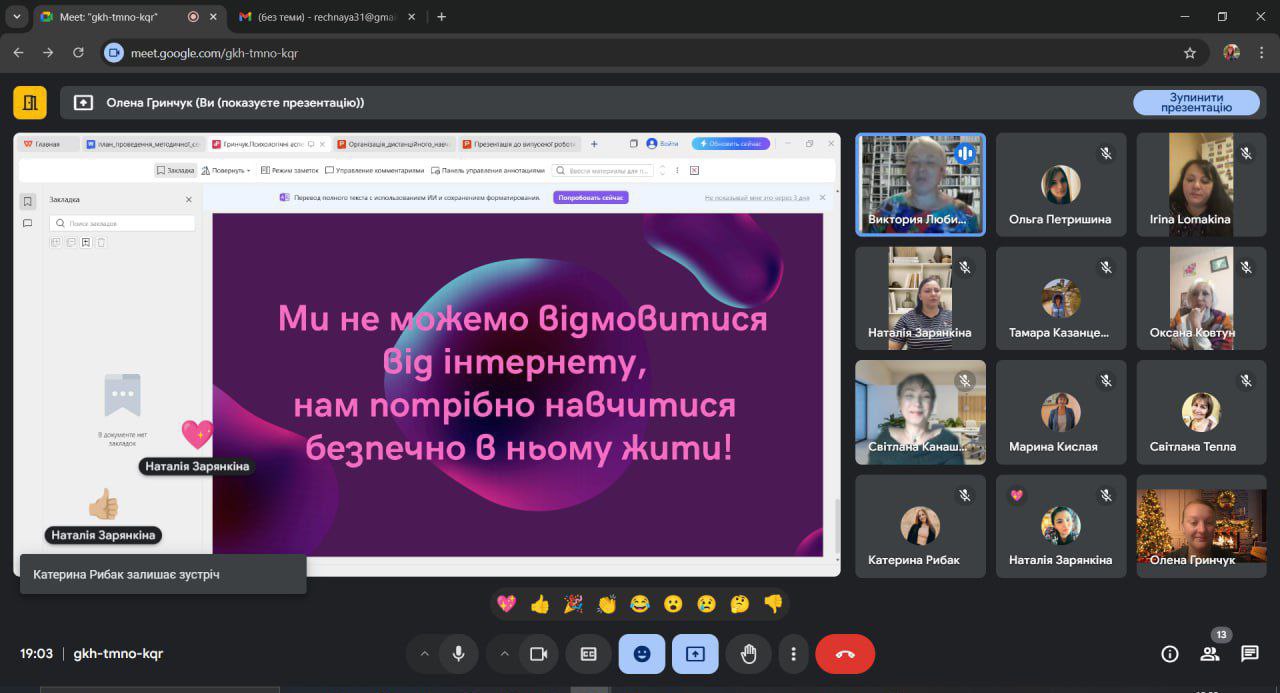This screenshot has height=693, width=1280.
Task: Click the bookmark search field in WPS
Action: pyautogui.click(x=122, y=224)
